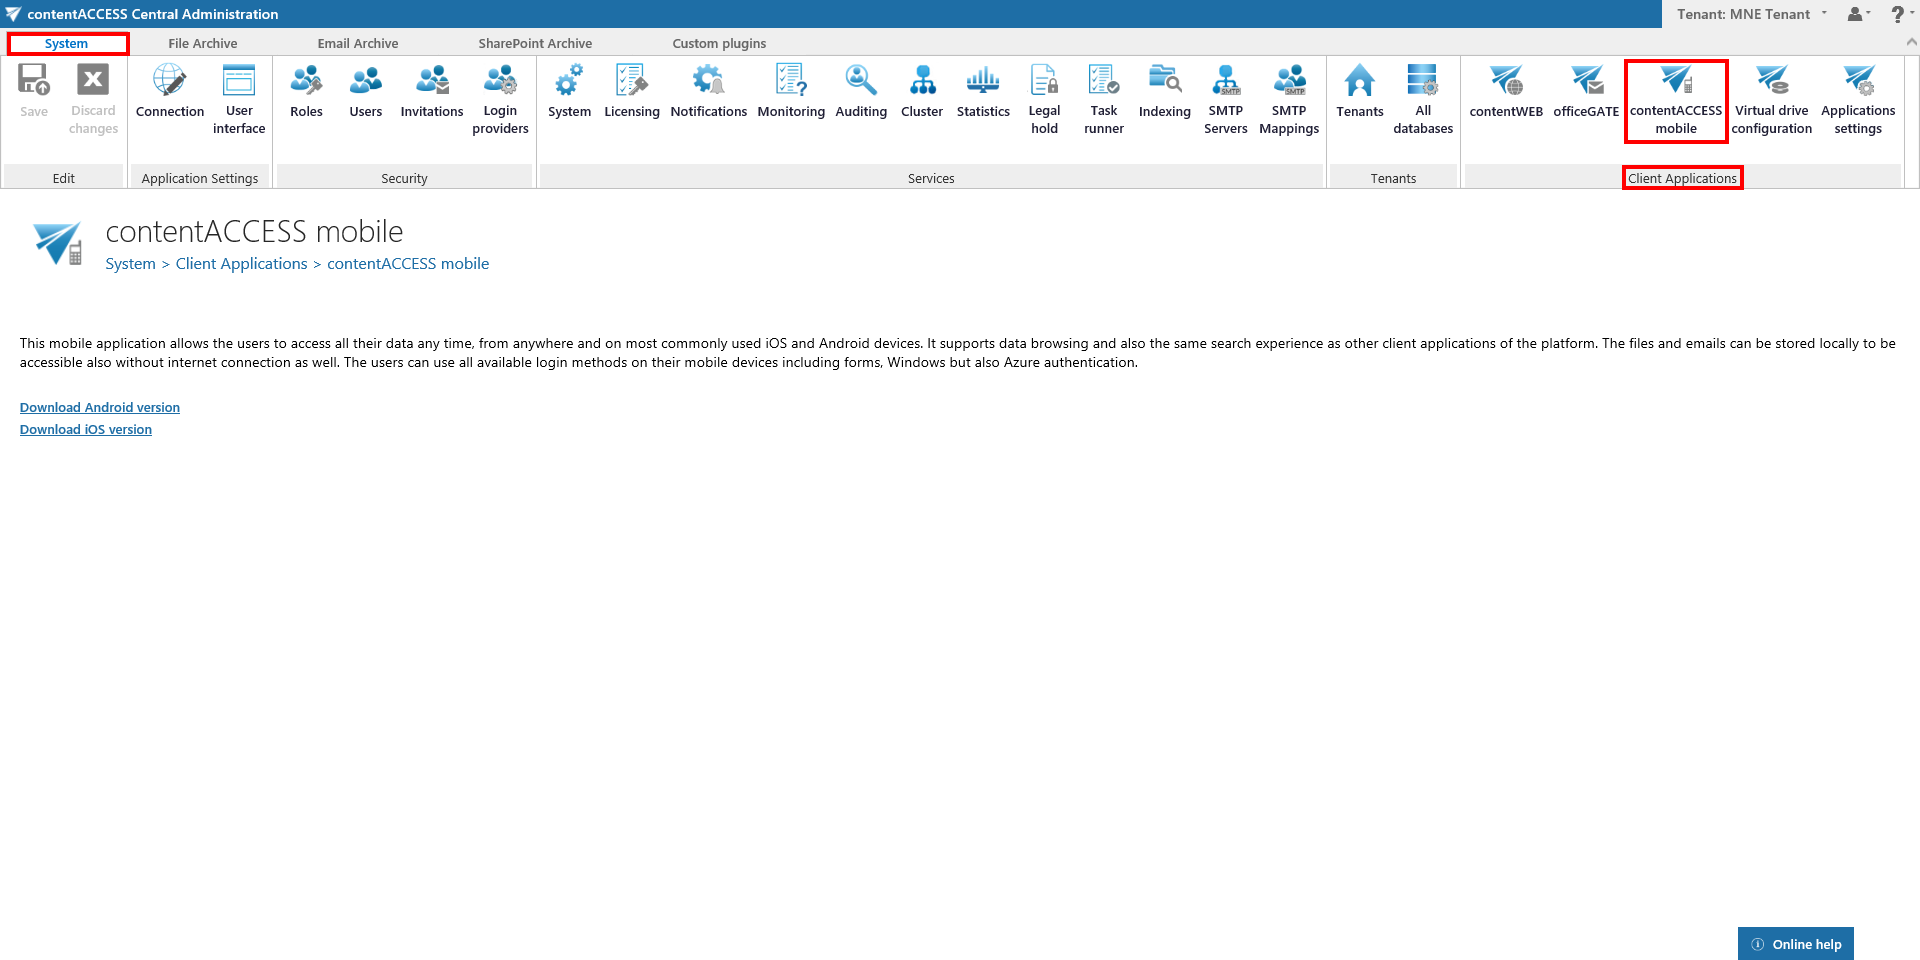
Task: Open Virtual drive configuration
Action: (x=1772, y=99)
